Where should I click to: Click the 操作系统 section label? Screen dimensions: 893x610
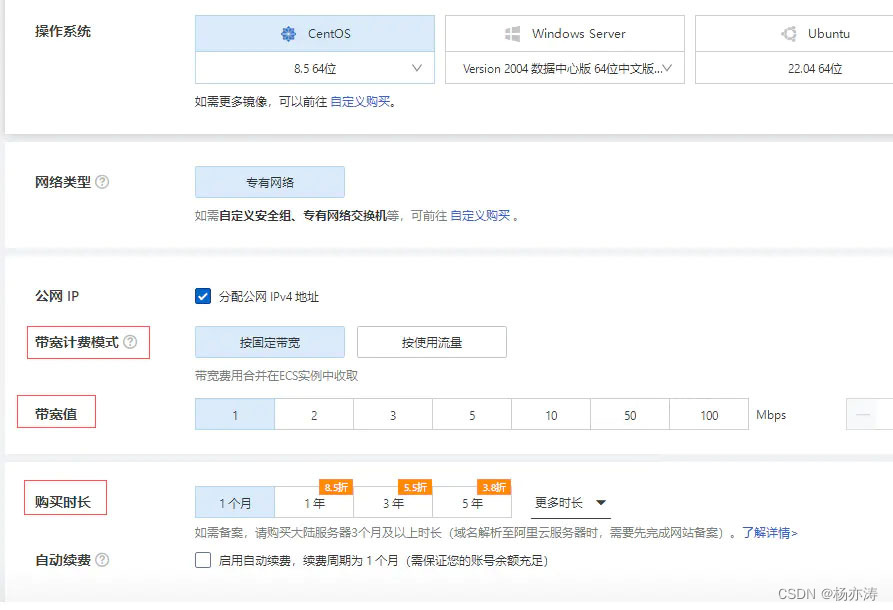coord(63,31)
